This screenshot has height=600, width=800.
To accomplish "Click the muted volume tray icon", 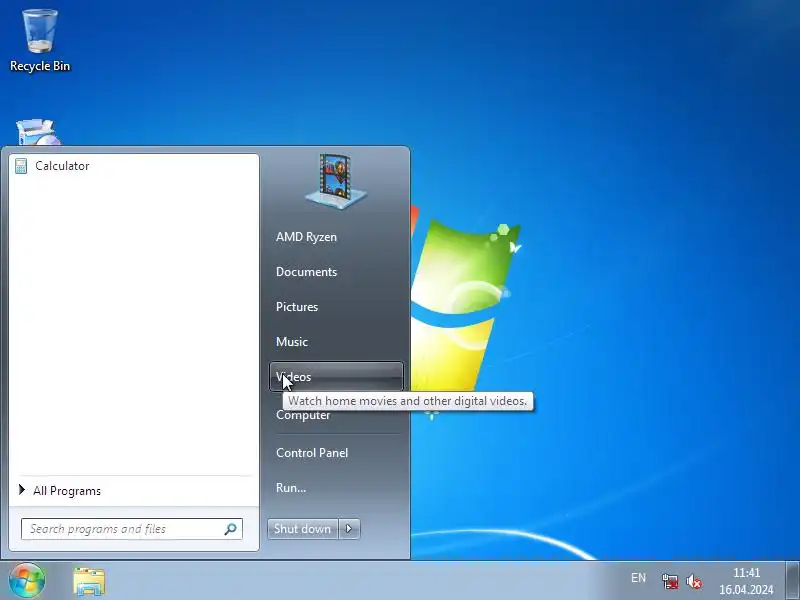I will (694, 581).
